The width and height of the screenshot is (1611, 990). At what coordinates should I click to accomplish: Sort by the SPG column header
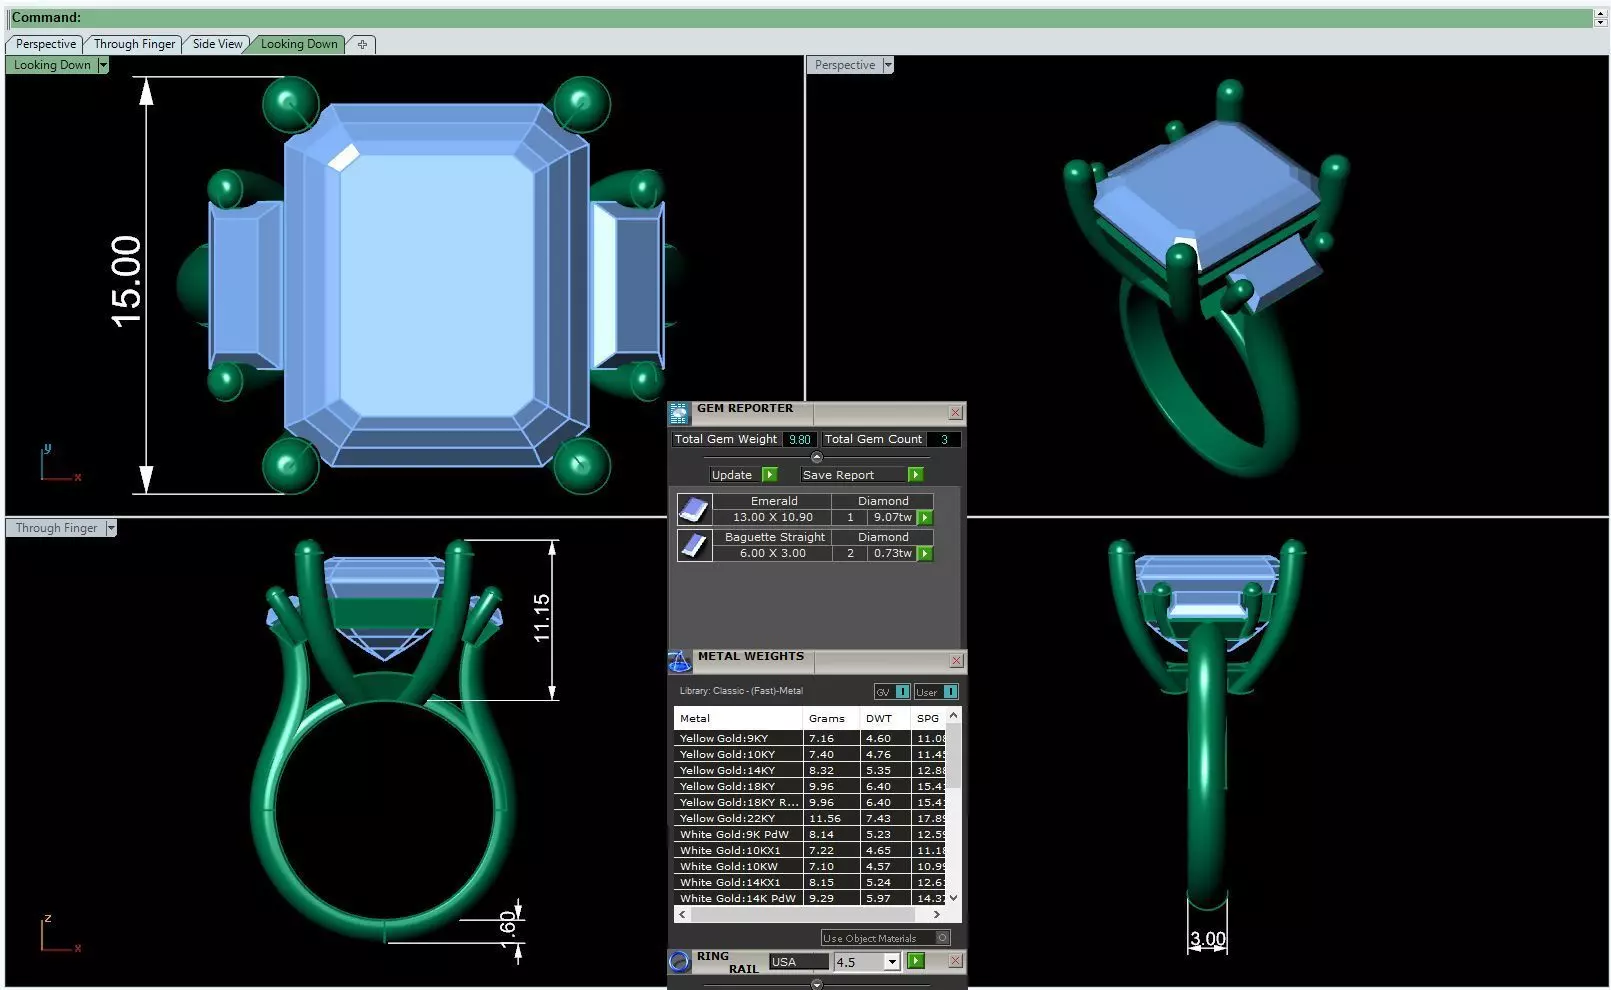point(928,718)
